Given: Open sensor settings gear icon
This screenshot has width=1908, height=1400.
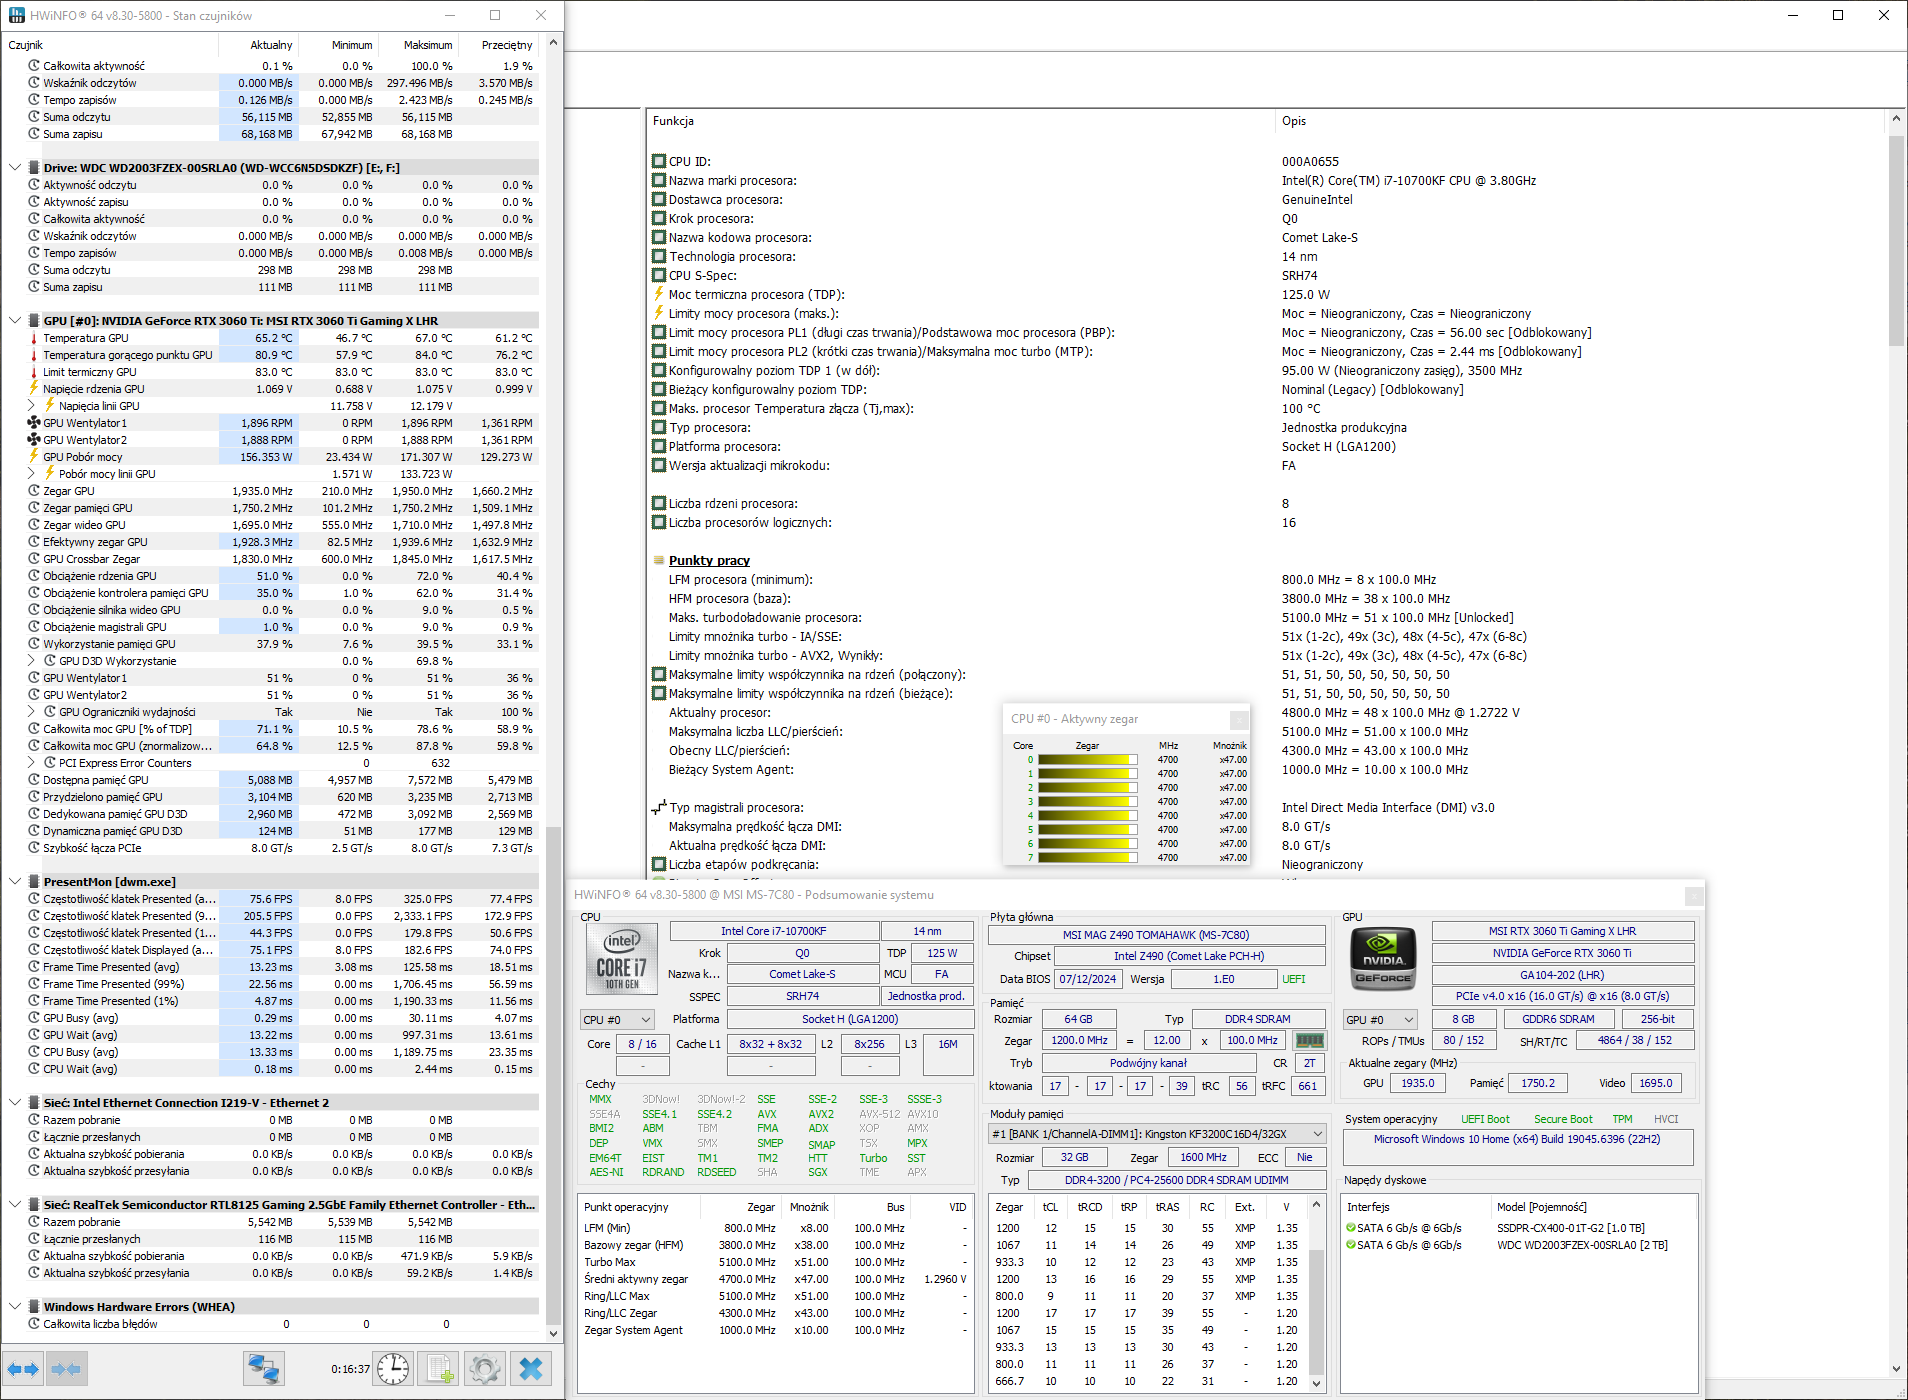Looking at the screenshot, I should coord(485,1369).
